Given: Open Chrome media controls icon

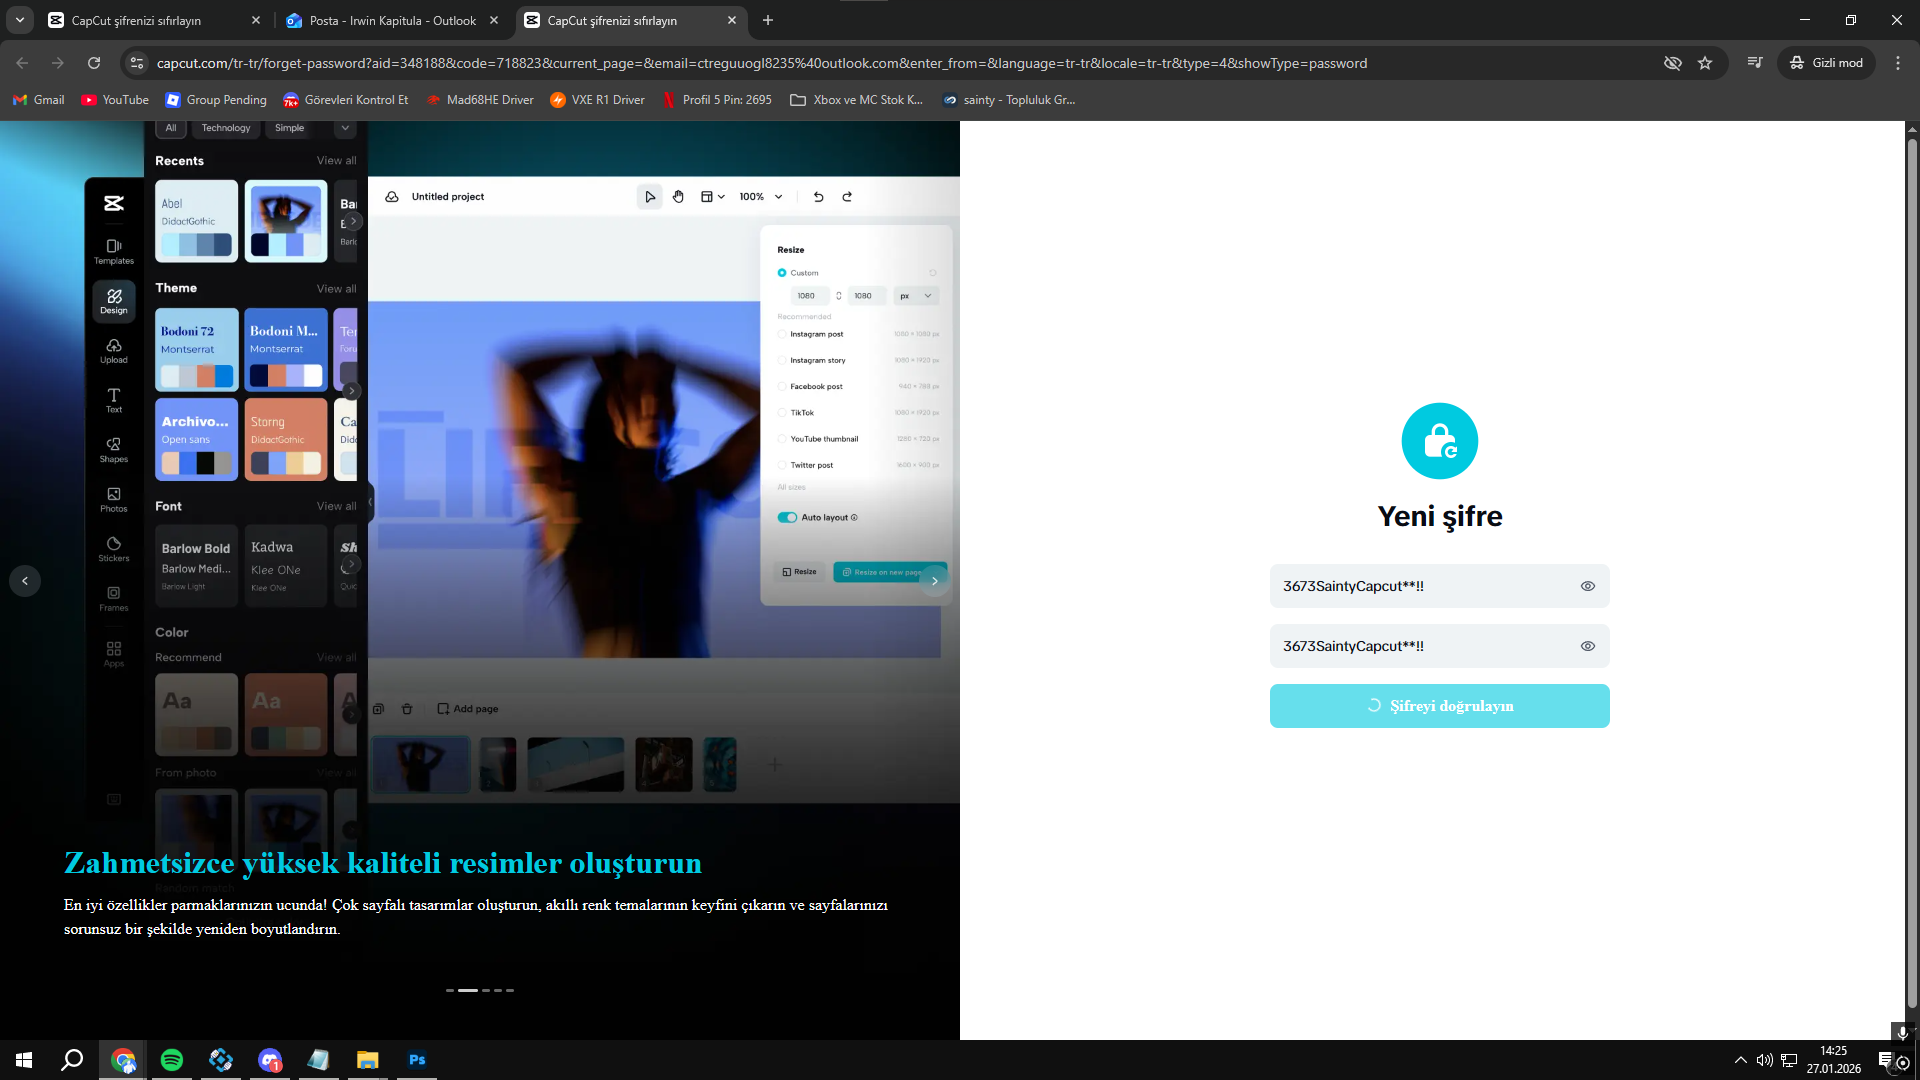Looking at the screenshot, I should pos(1755,63).
